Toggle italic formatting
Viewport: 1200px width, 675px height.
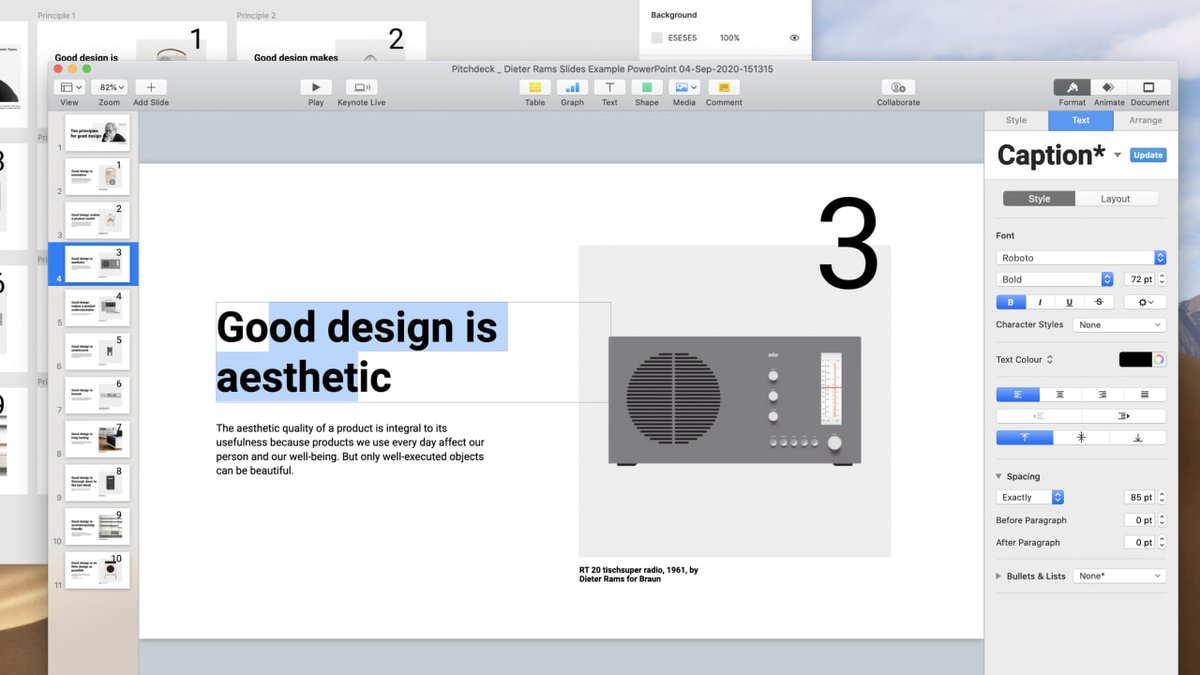(1039, 302)
